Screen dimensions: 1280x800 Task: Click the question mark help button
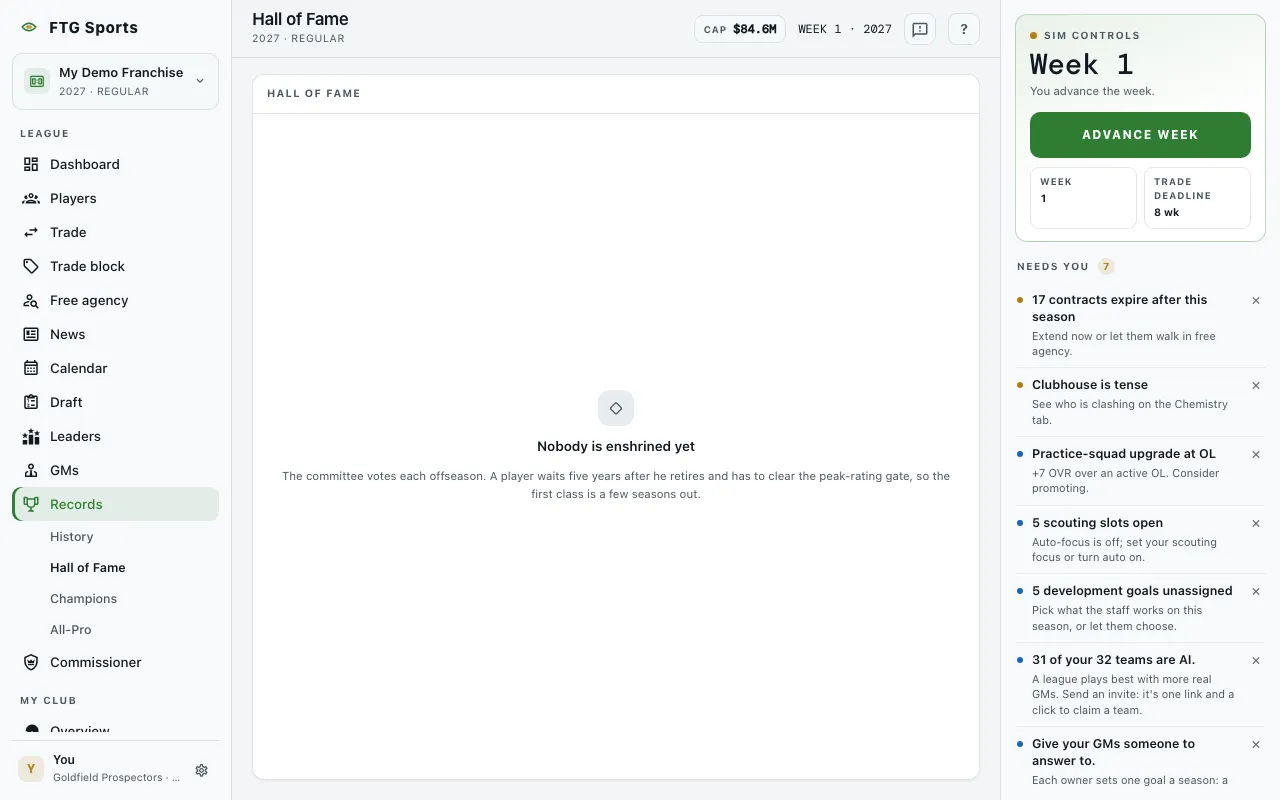(964, 29)
